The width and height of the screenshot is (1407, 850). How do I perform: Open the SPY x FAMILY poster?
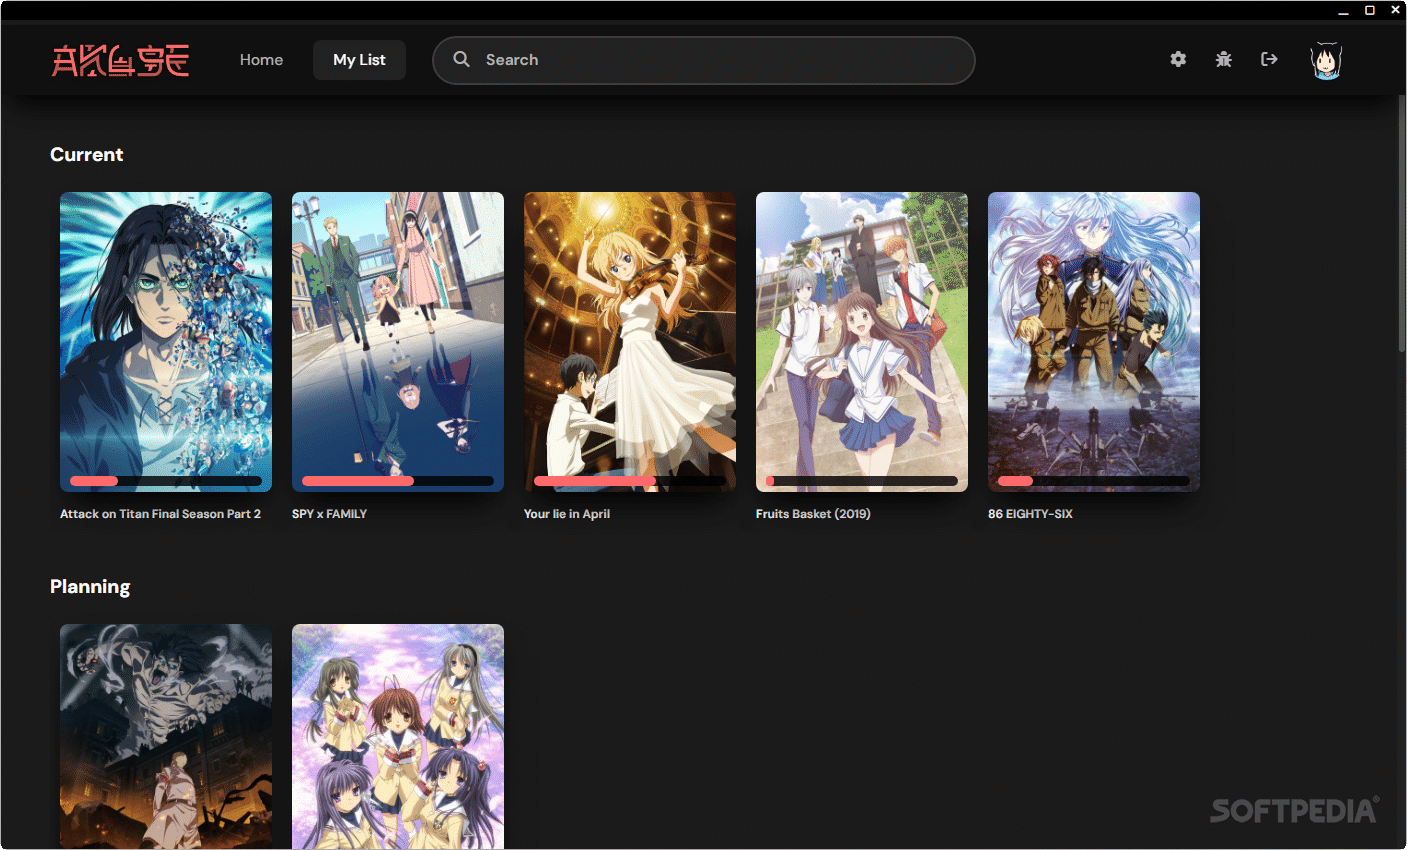398,342
